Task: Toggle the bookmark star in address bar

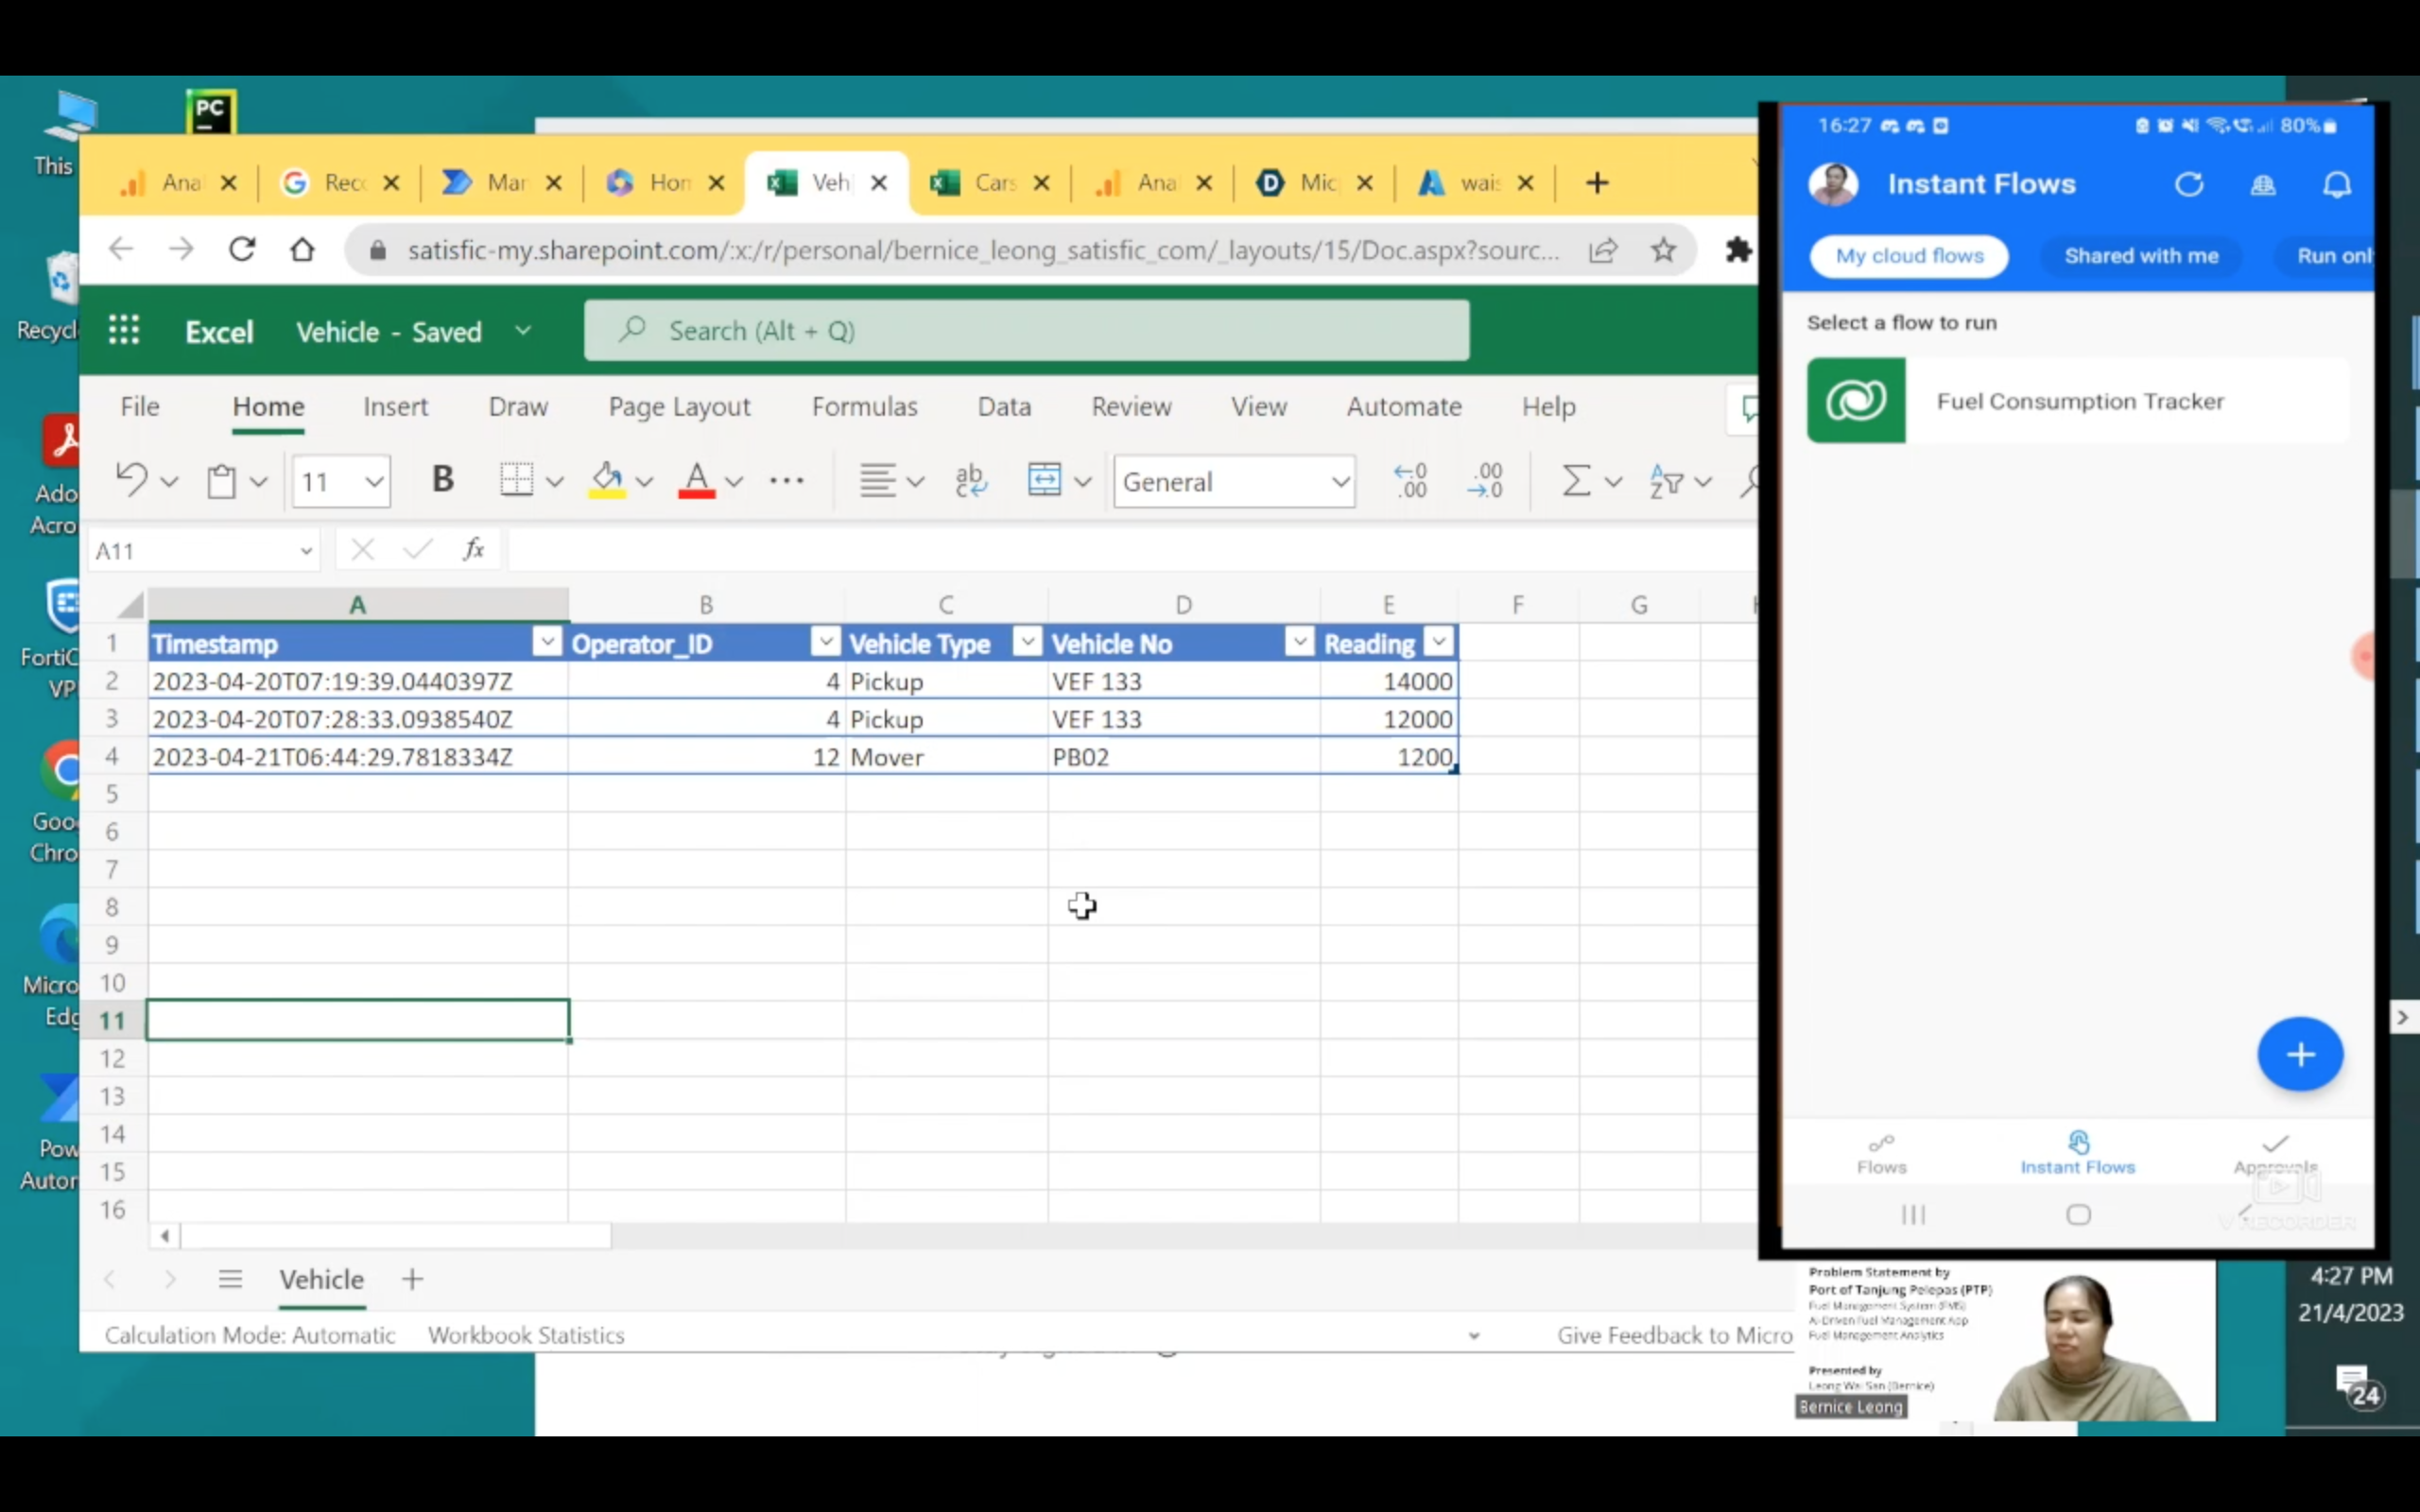Action: pyautogui.click(x=1662, y=250)
